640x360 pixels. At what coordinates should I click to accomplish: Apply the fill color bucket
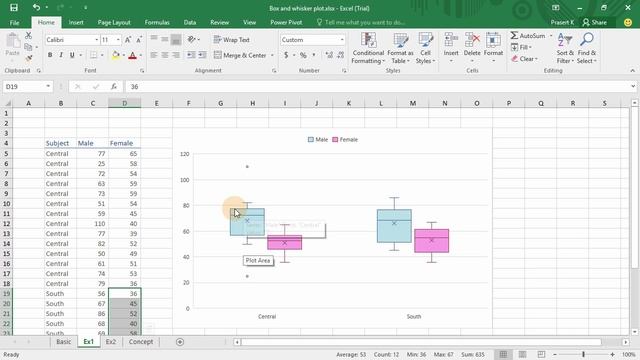(116, 55)
